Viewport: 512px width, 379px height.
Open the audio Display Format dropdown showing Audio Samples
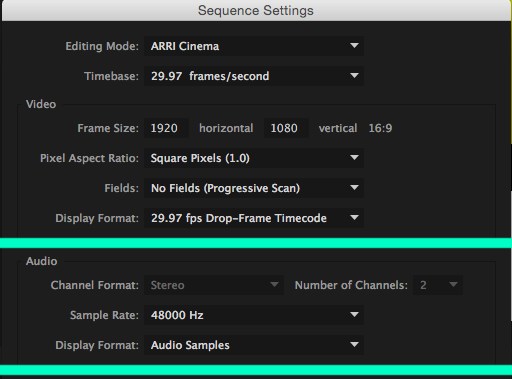tap(254, 345)
